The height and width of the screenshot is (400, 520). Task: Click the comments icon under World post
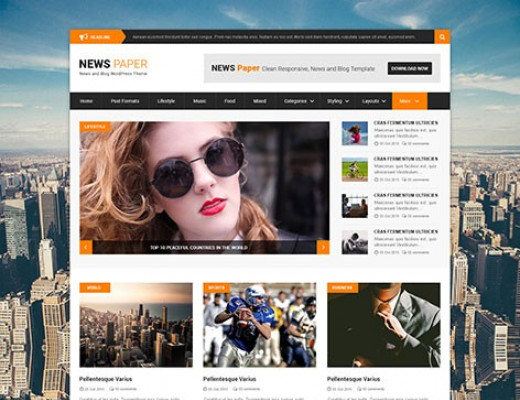(112, 389)
